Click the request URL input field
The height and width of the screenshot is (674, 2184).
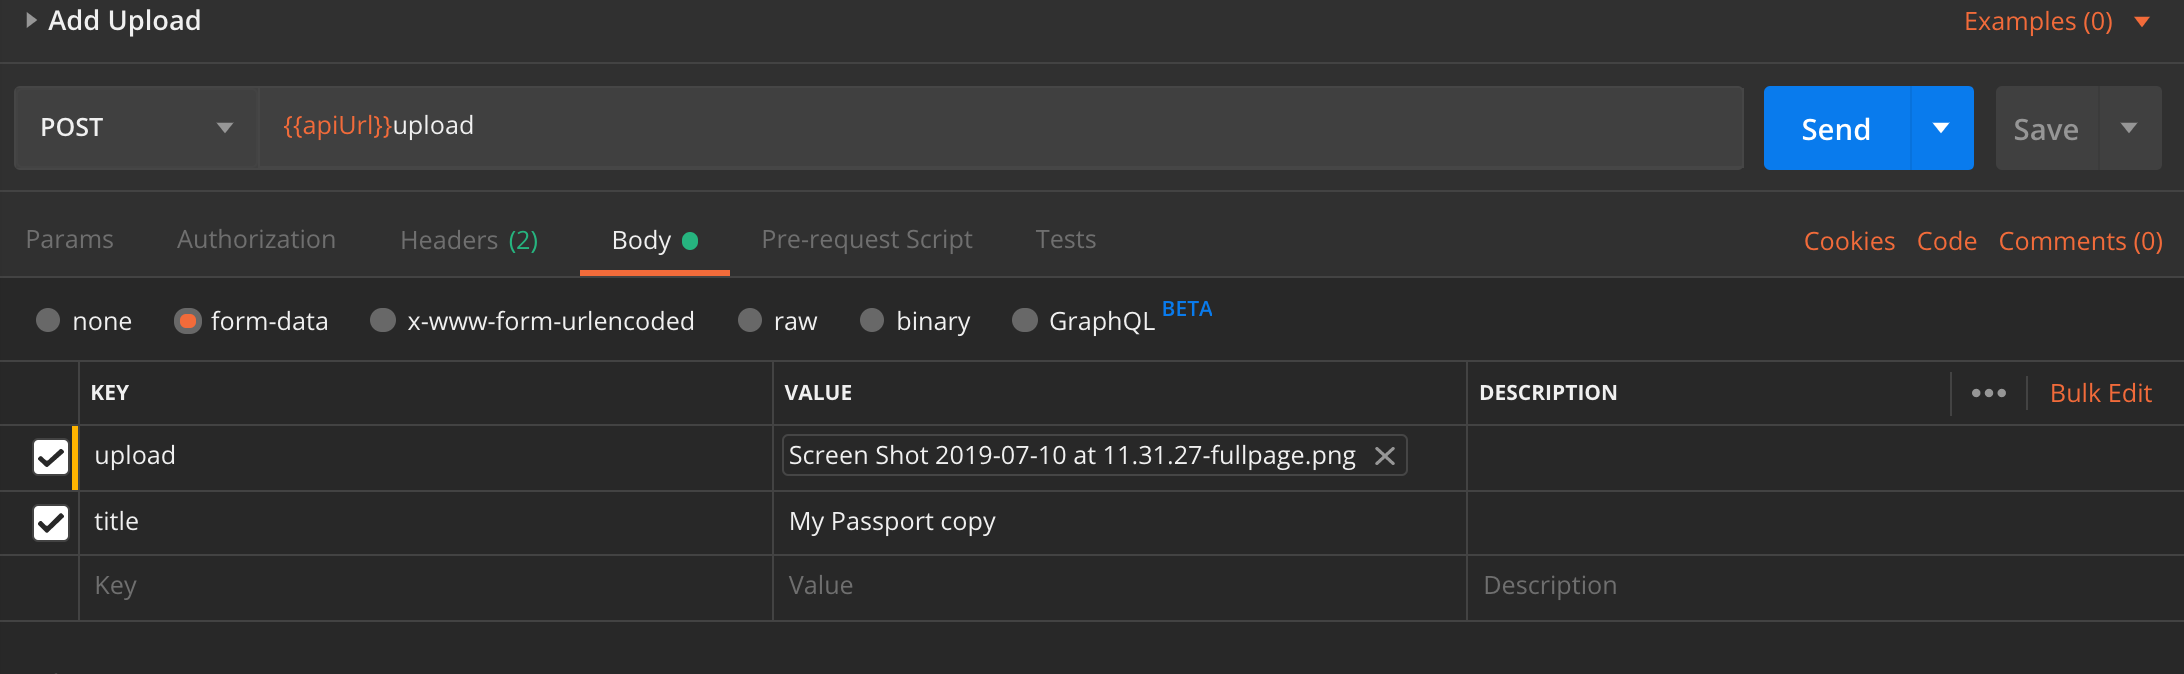pyautogui.click(x=1000, y=127)
